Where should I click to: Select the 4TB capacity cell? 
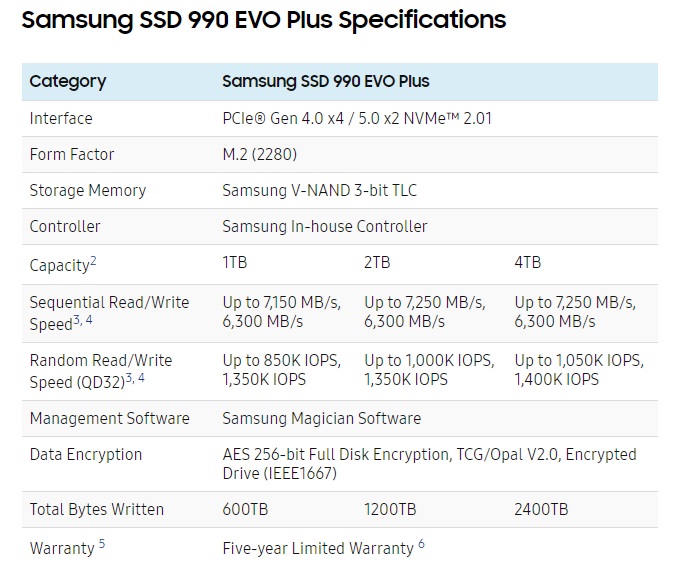pyautogui.click(x=527, y=263)
